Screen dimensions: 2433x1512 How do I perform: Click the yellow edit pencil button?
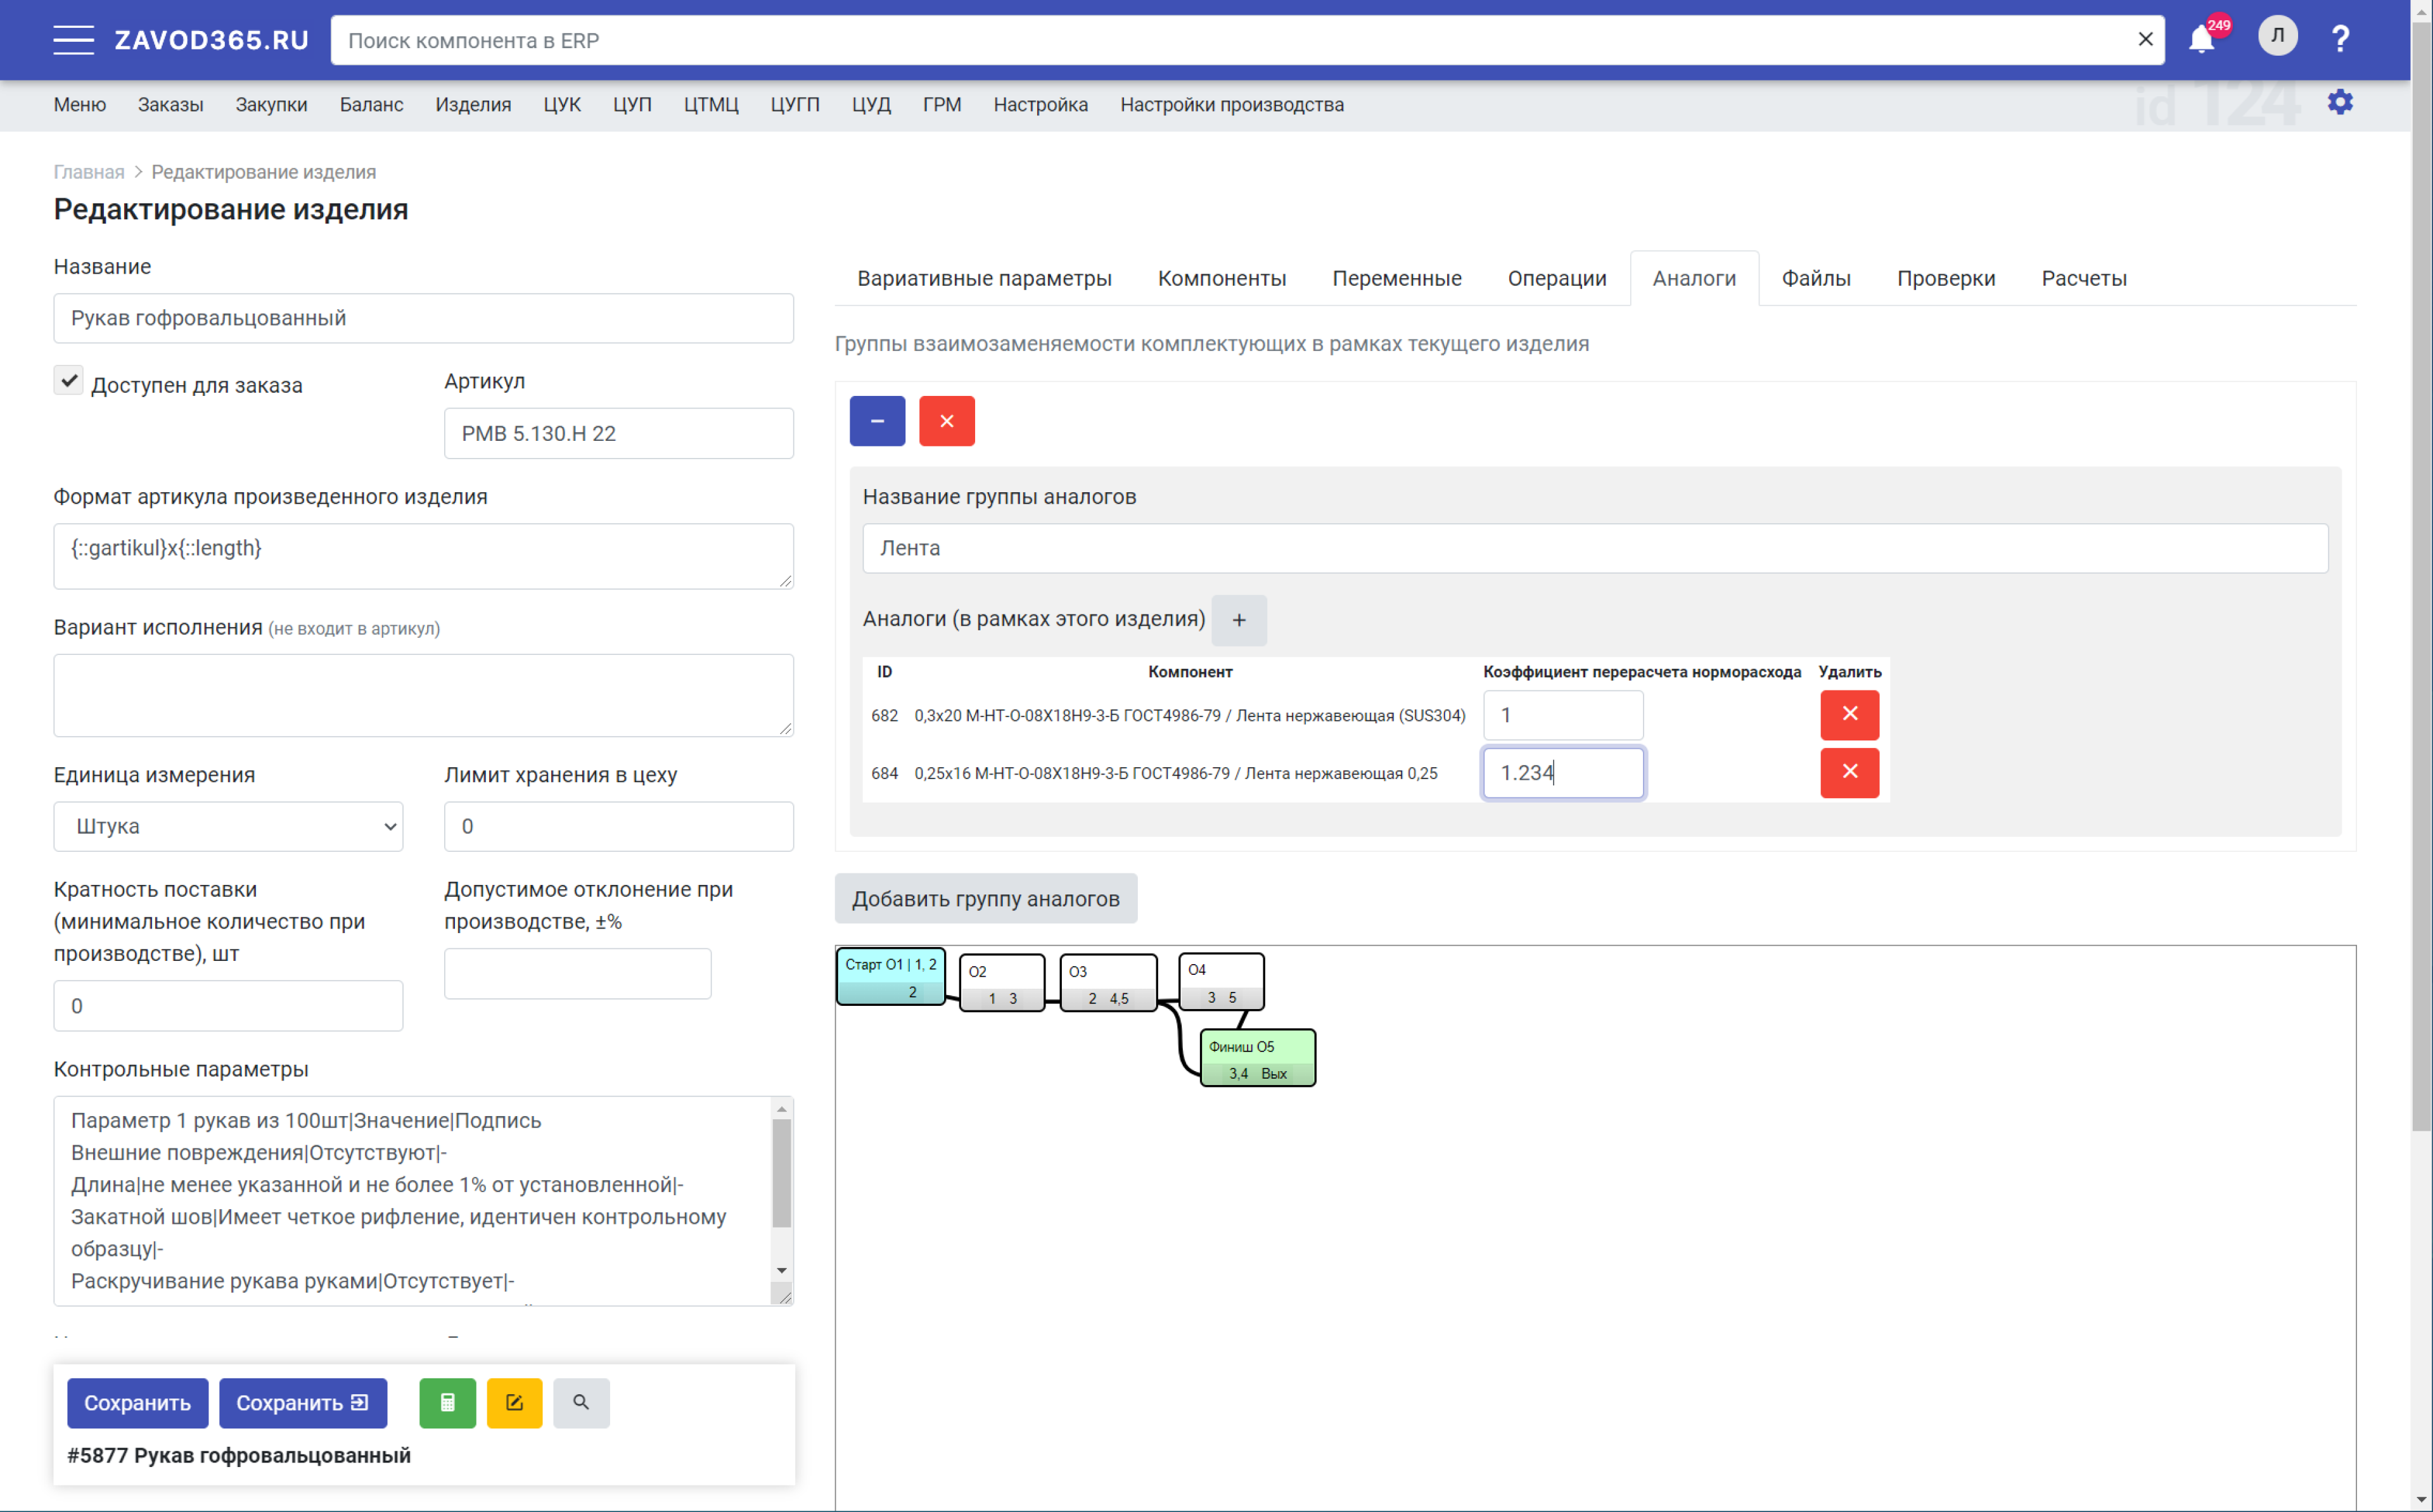514,1402
